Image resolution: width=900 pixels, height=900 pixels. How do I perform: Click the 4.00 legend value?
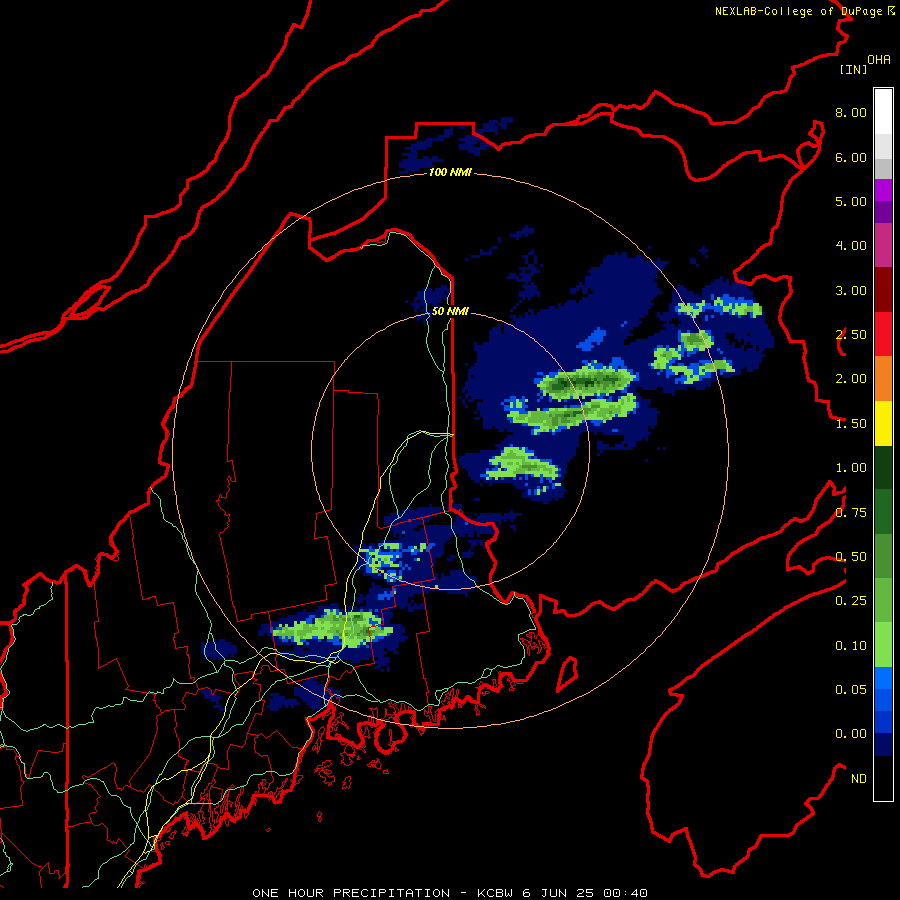click(851, 246)
